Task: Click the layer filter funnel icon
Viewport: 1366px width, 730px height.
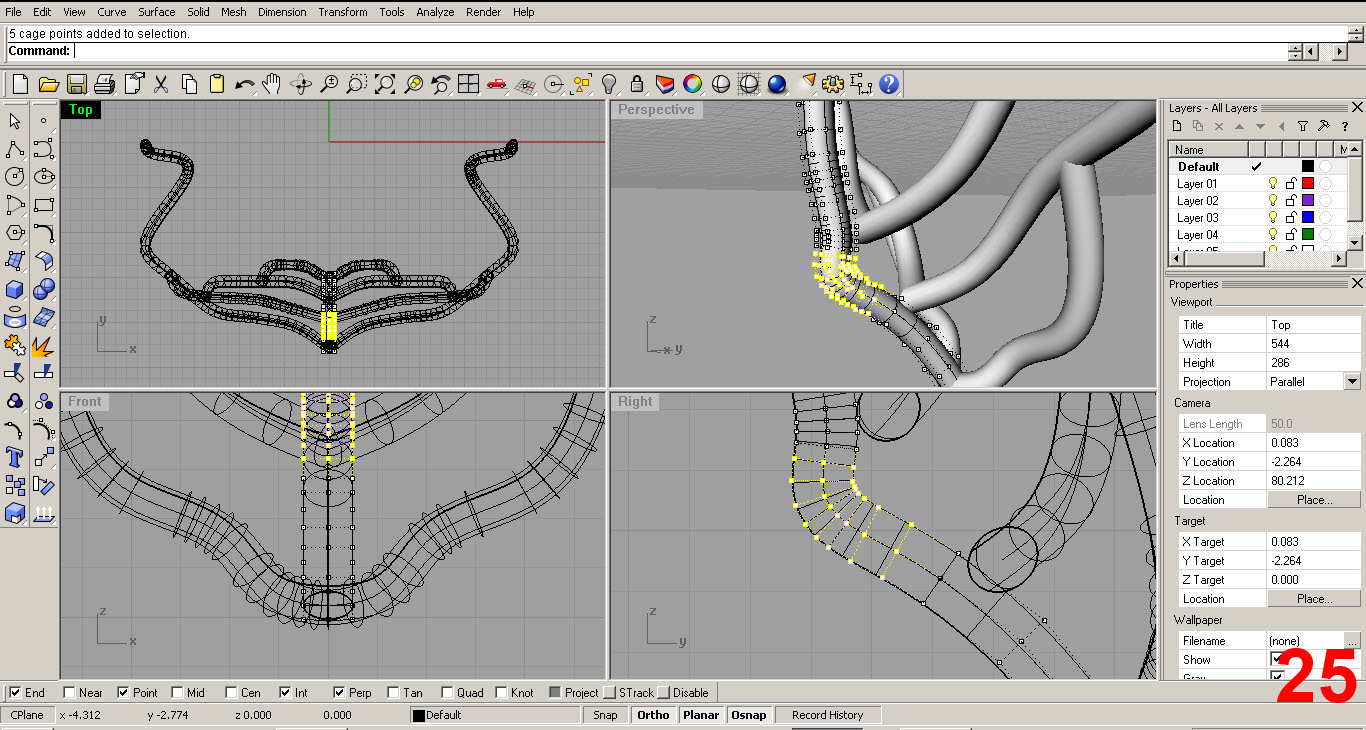Action: (x=1302, y=126)
